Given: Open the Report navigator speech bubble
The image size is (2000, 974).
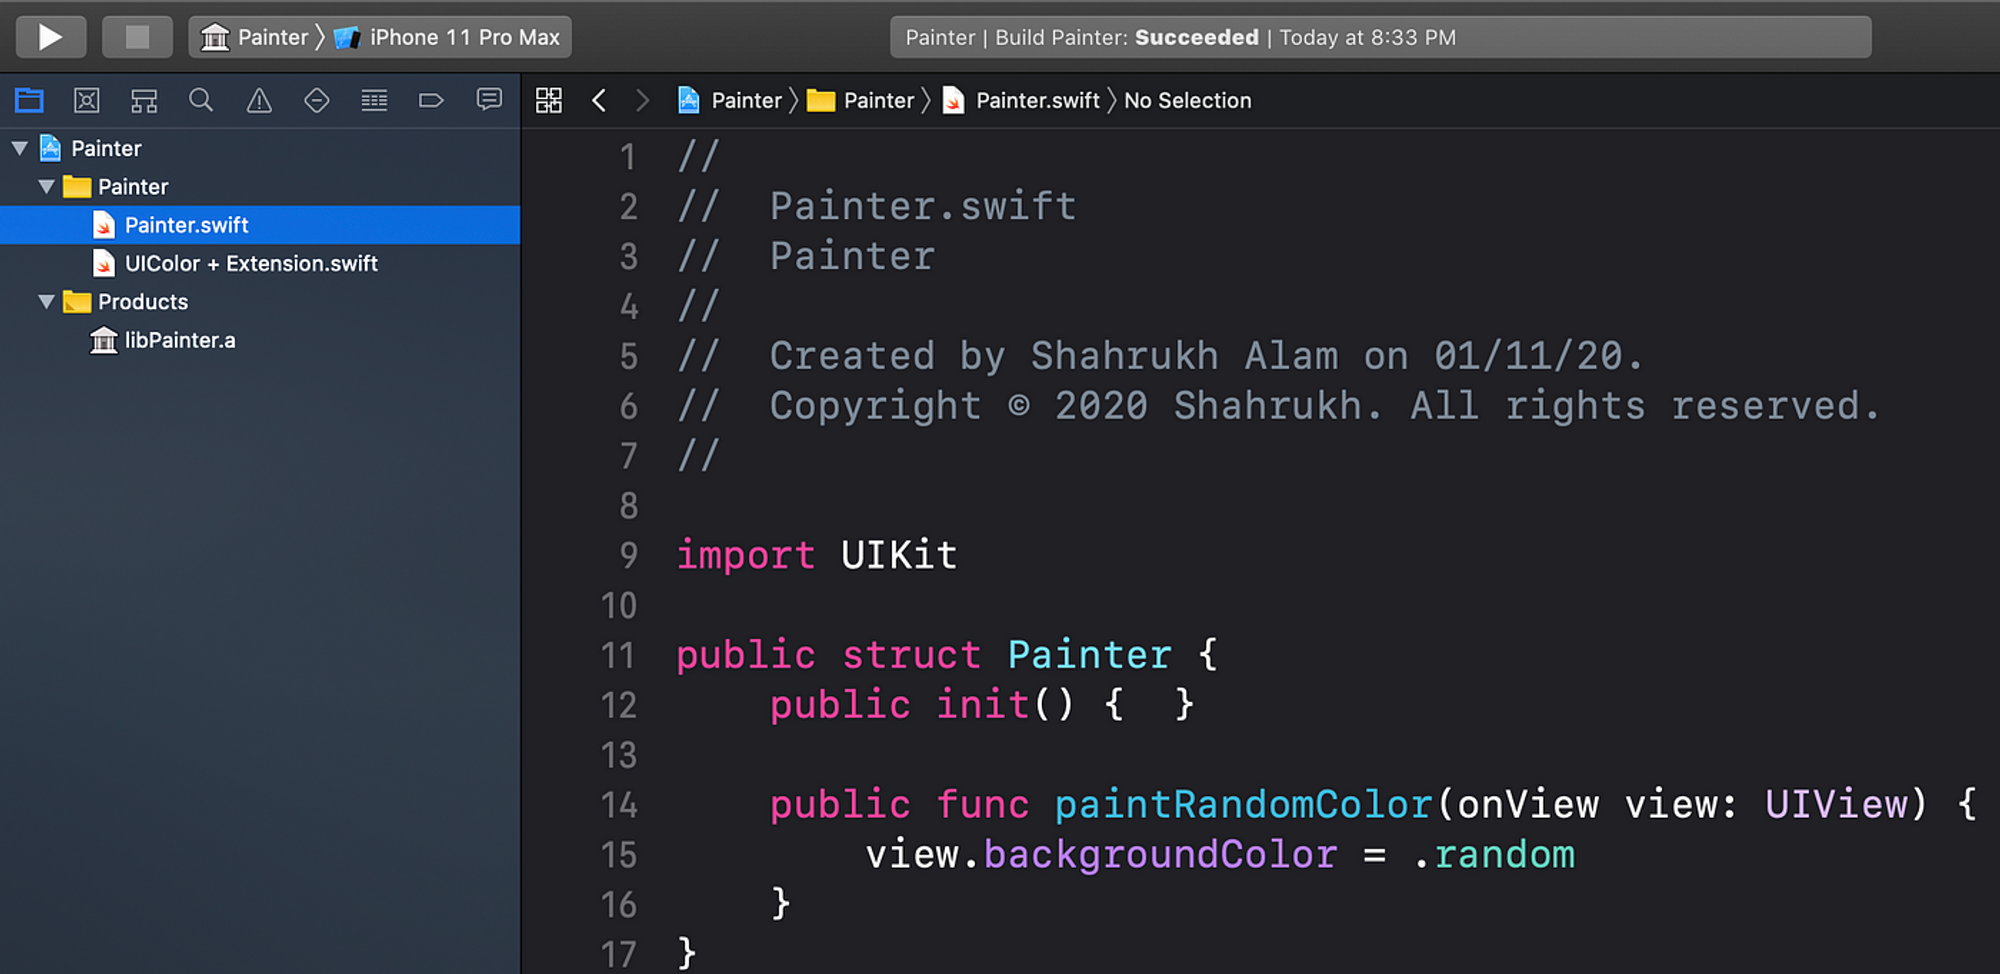Looking at the screenshot, I should tap(489, 100).
